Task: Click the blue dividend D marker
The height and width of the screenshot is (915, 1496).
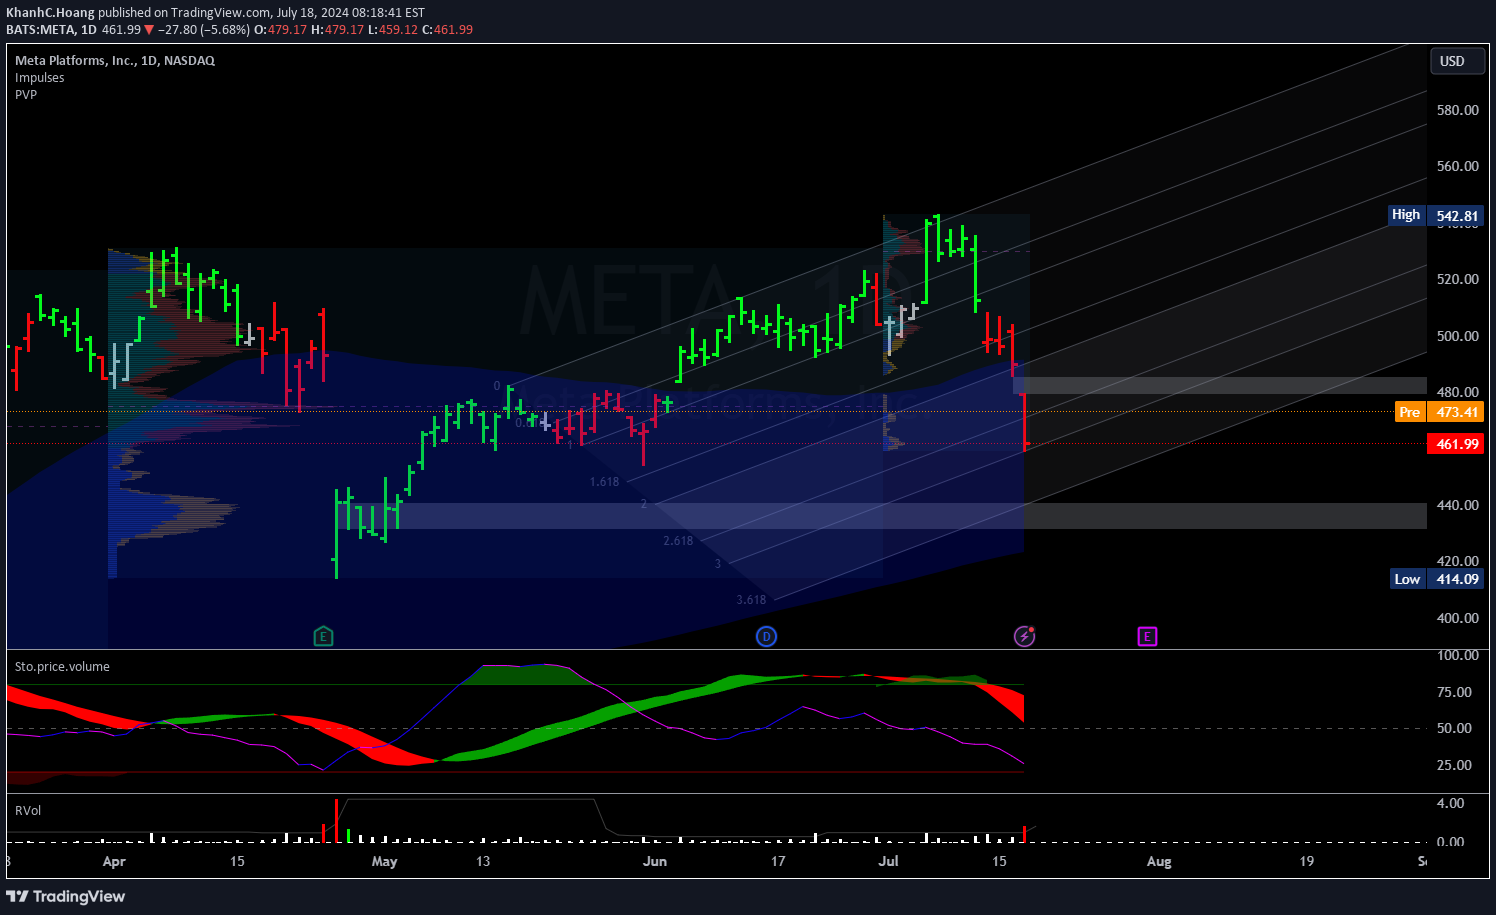Action: [x=766, y=636]
